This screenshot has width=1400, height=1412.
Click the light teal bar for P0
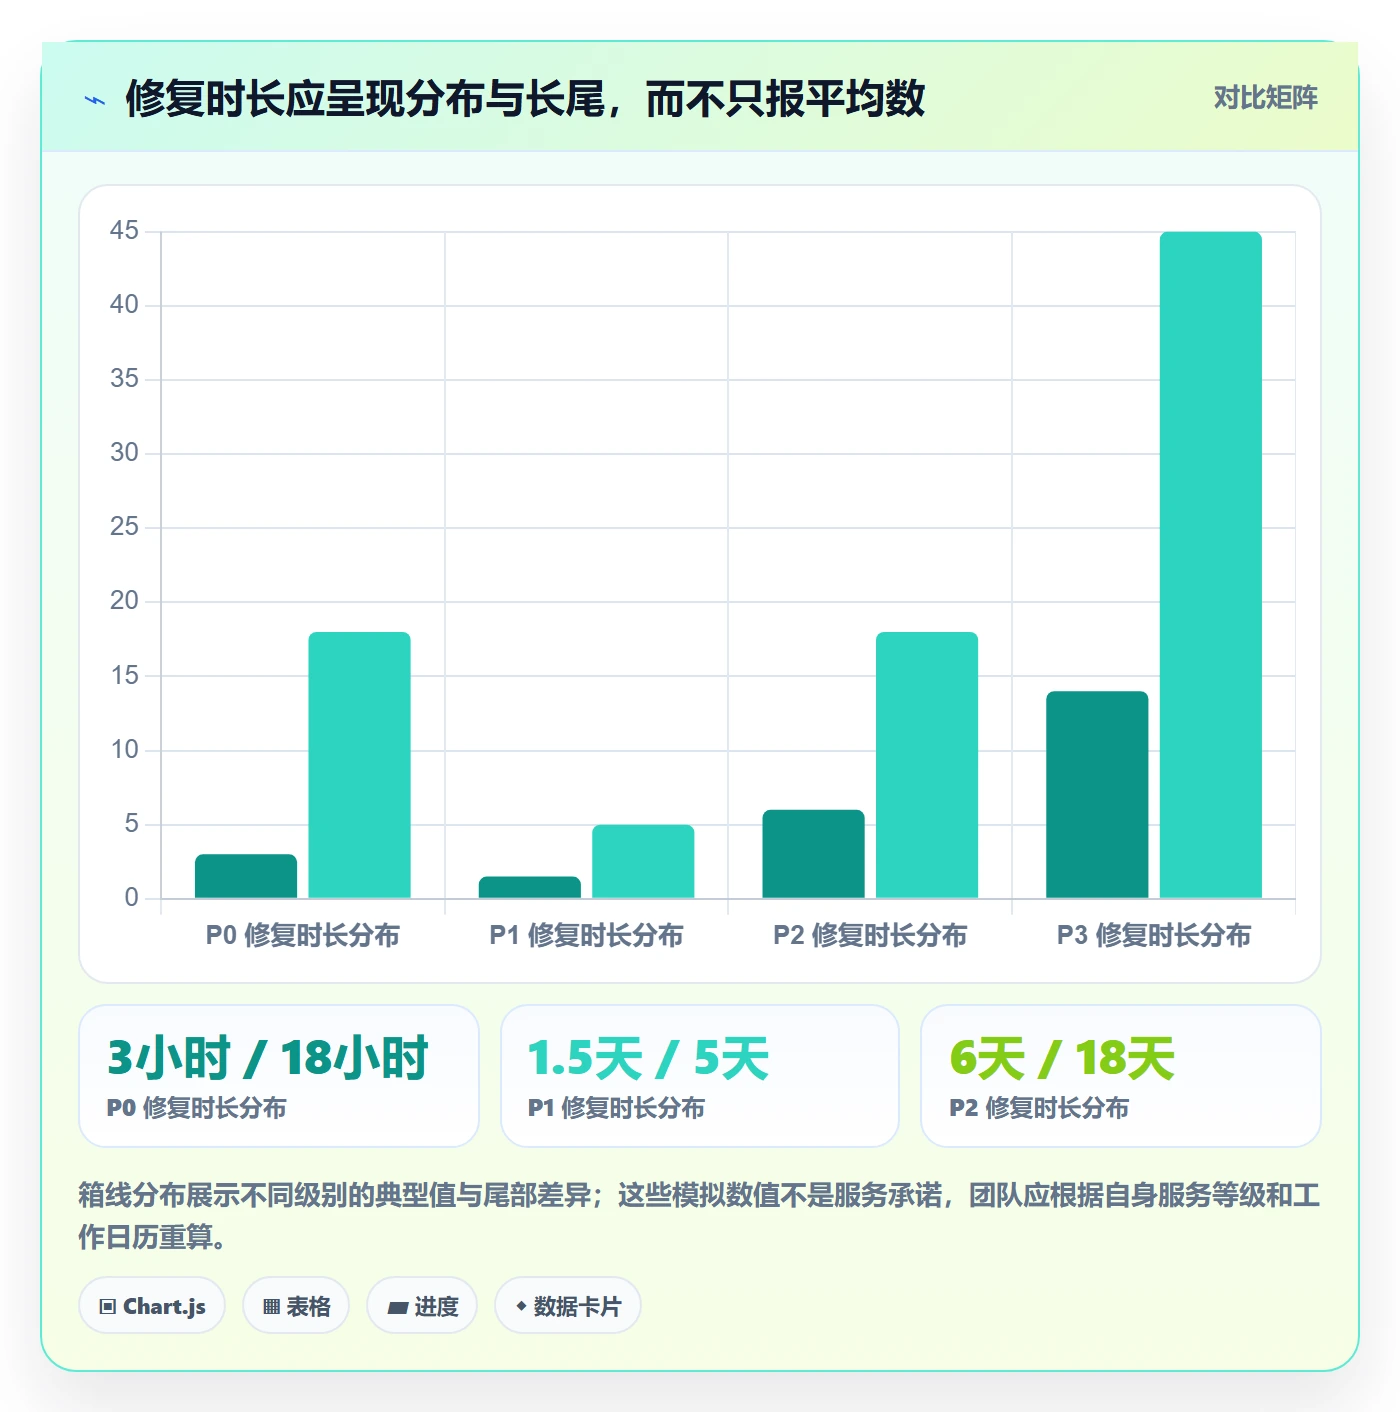point(359,765)
